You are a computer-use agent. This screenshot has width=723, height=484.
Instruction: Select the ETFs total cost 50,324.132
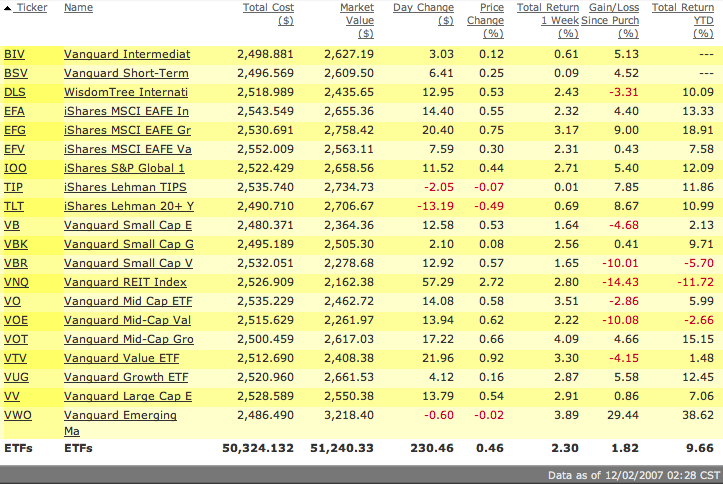258,448
